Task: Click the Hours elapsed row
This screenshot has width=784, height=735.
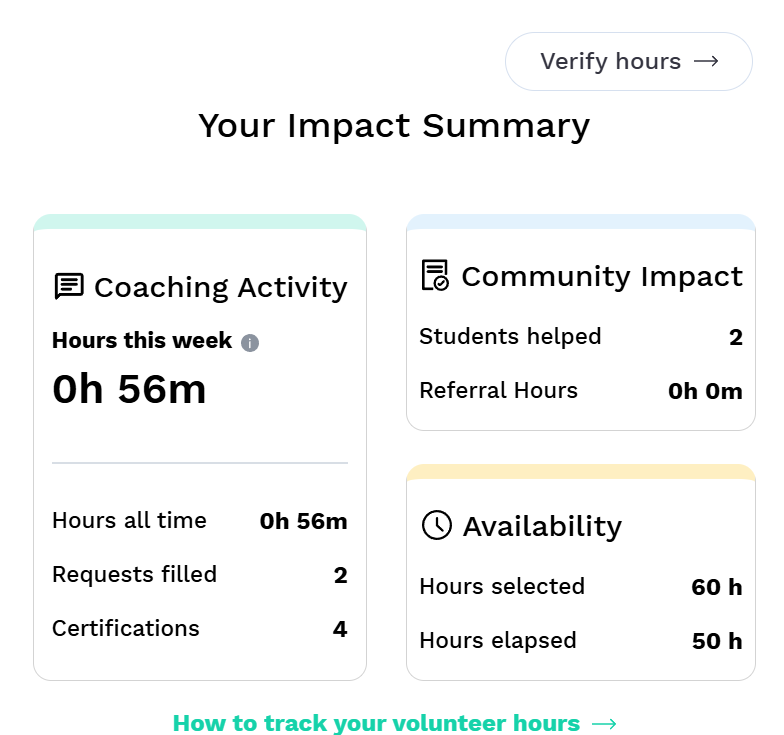Action: pyautogui.click(x=580, y=641)
